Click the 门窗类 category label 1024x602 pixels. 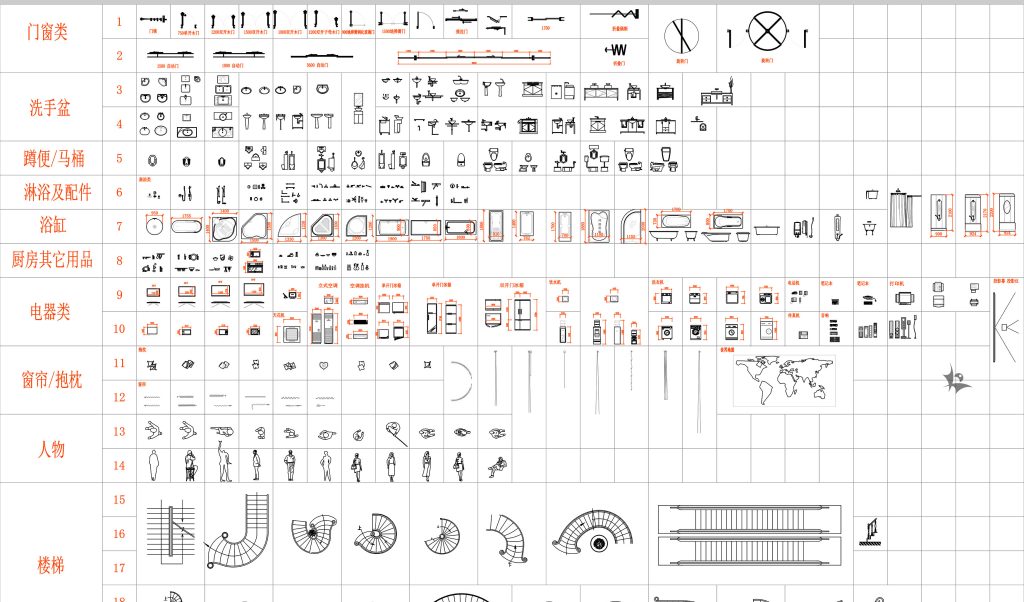point(48,32)
